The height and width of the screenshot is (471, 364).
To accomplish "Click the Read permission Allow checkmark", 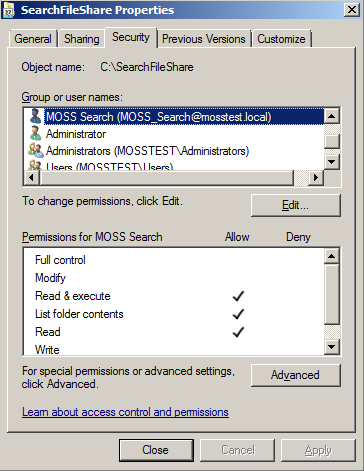I will coord(238,332).
